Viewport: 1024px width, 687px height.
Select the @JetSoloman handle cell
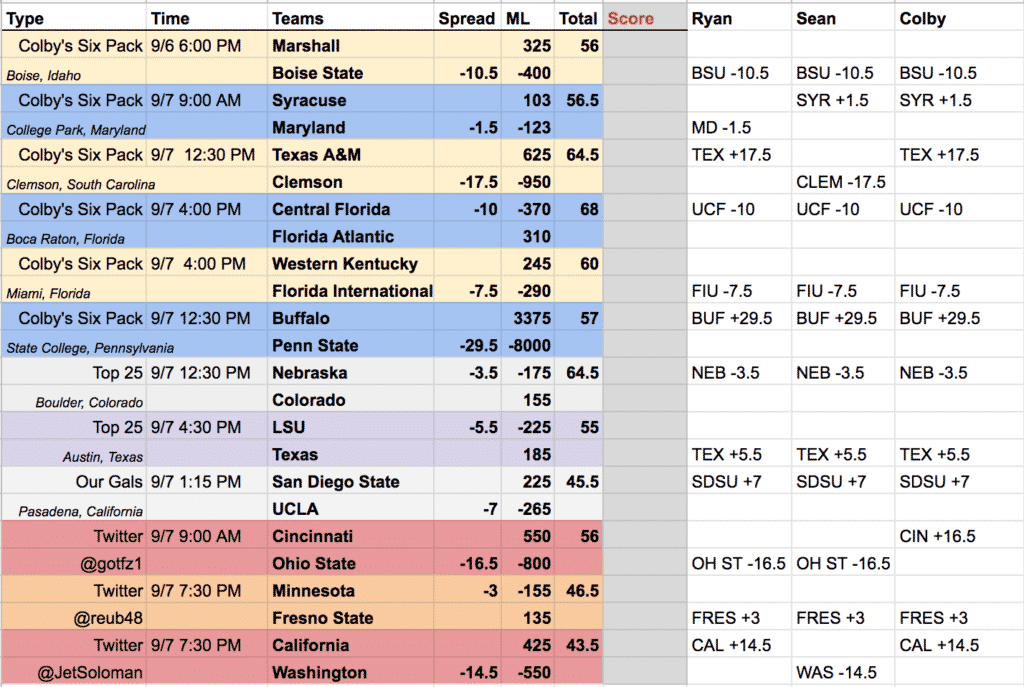pos(74,673)
